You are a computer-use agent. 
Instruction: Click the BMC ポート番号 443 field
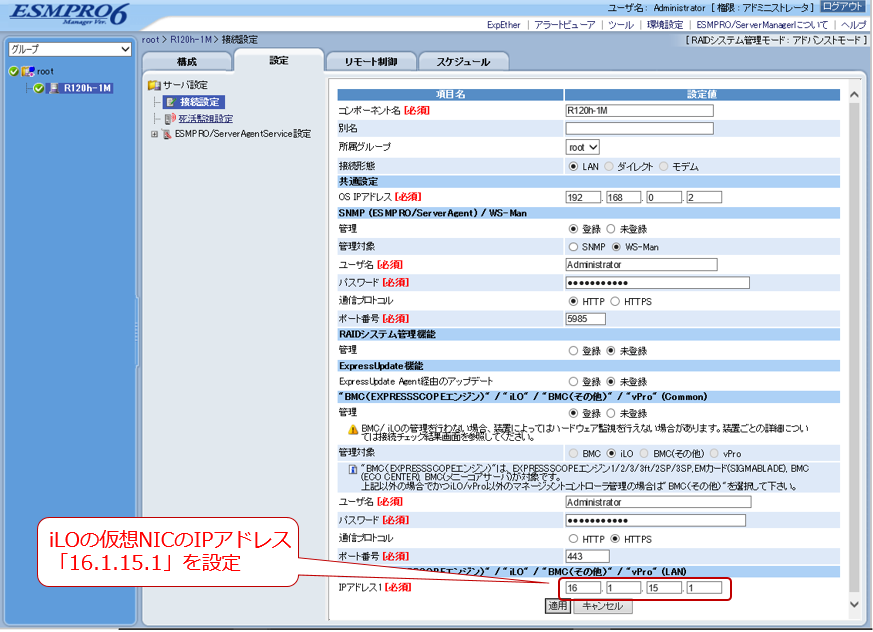587,556
